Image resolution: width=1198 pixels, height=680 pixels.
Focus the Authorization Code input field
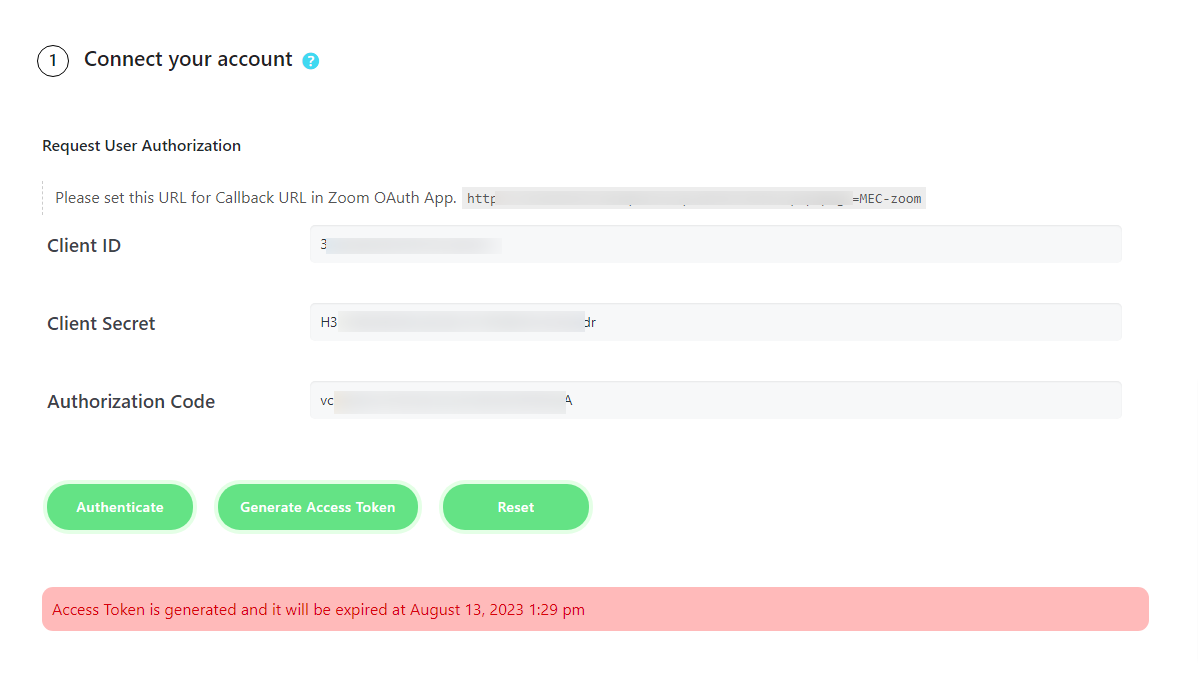(715, 401)
